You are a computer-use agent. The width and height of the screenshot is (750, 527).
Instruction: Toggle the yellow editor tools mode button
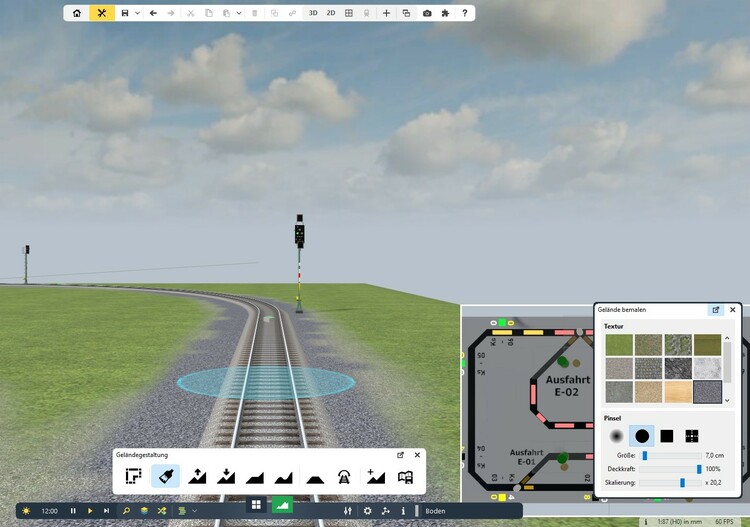pos(102,13)
